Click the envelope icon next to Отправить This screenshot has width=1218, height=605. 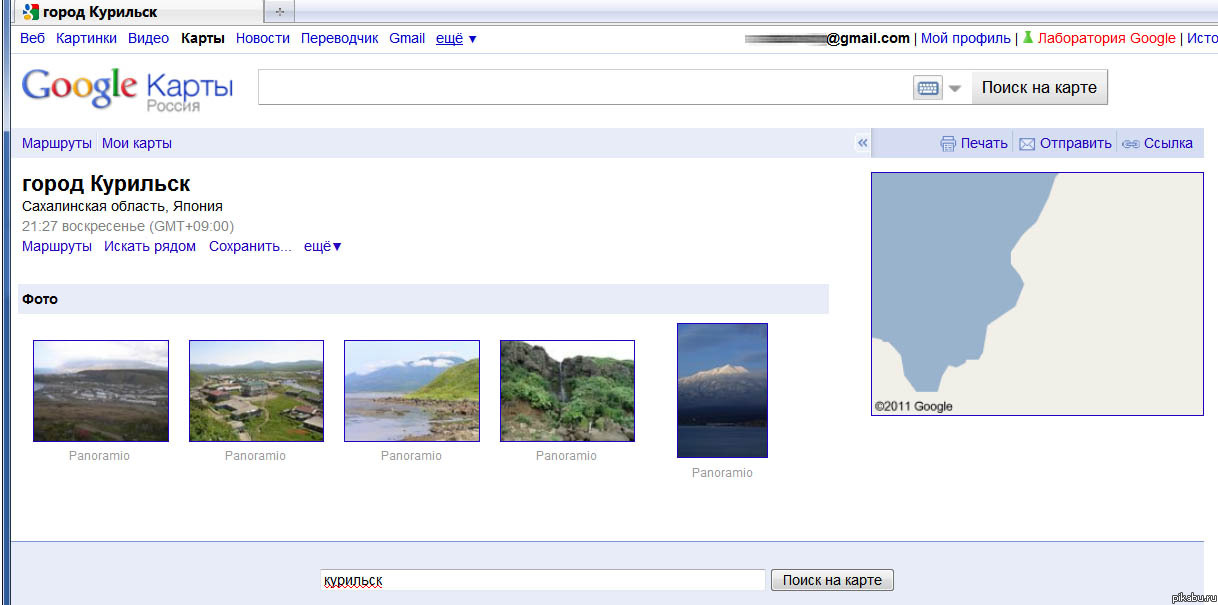[x=1026, y=144]
